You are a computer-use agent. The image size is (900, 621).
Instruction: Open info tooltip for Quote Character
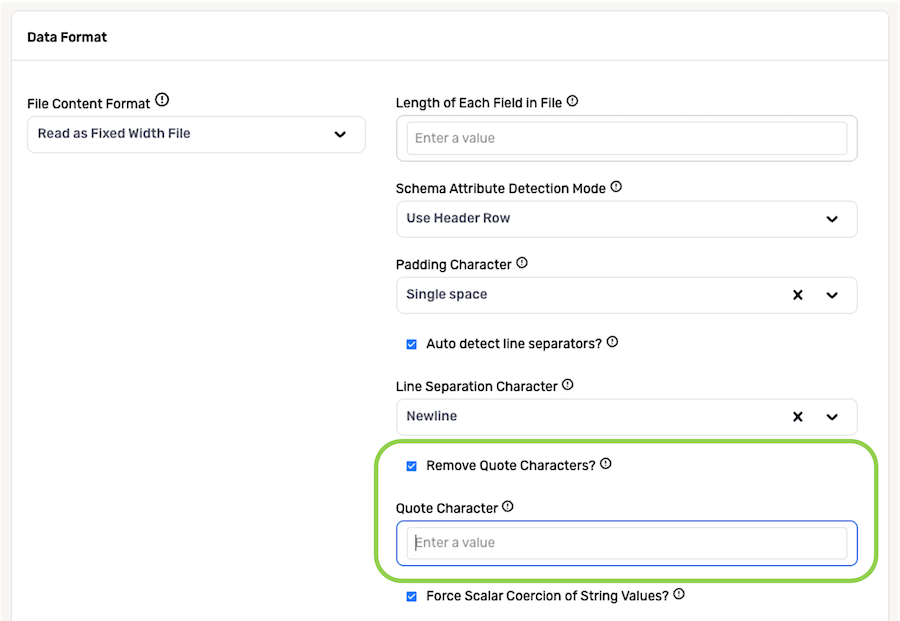point(507,506)
